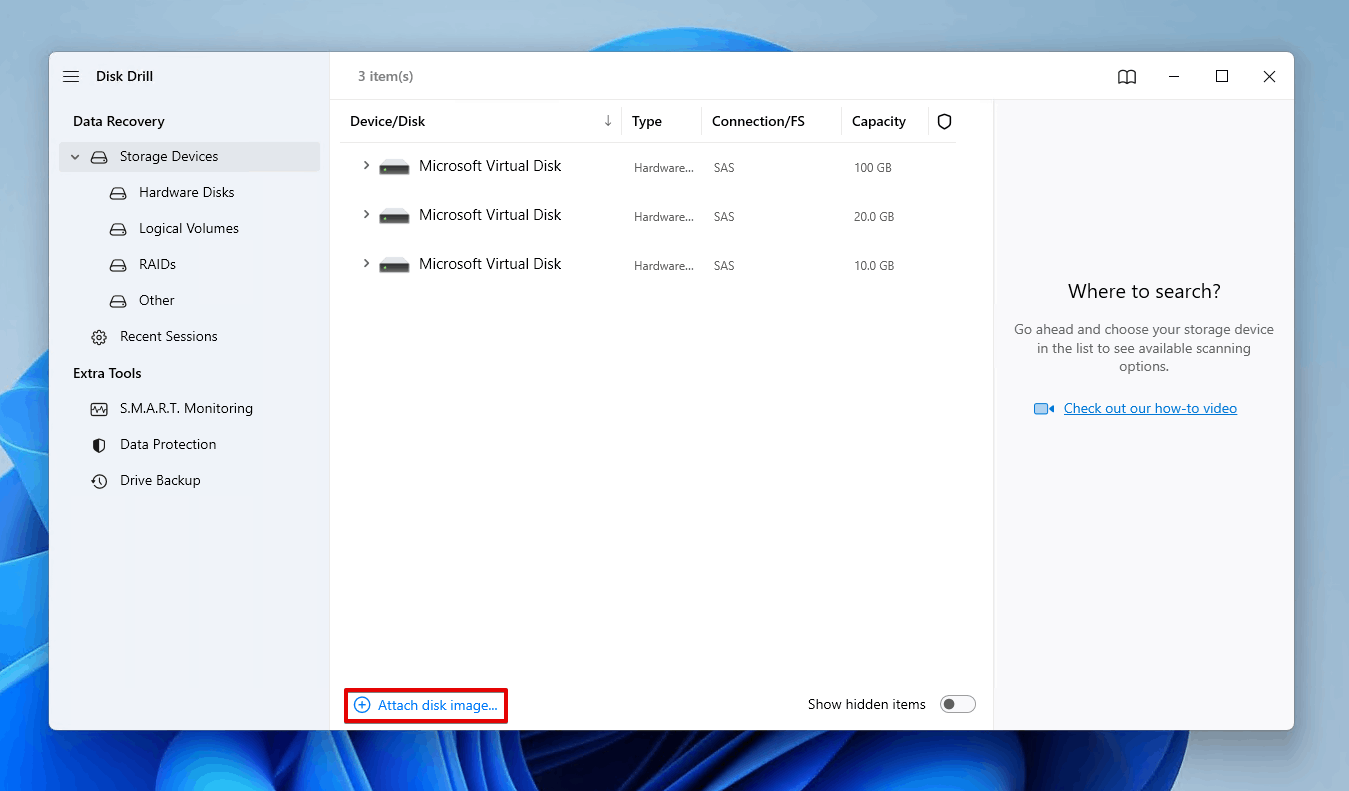The height and width of the screenshot is (791, 1349).
Task: Open the S.M.A.R.T. Monitoring icon
Action: (x=99, y=409)
